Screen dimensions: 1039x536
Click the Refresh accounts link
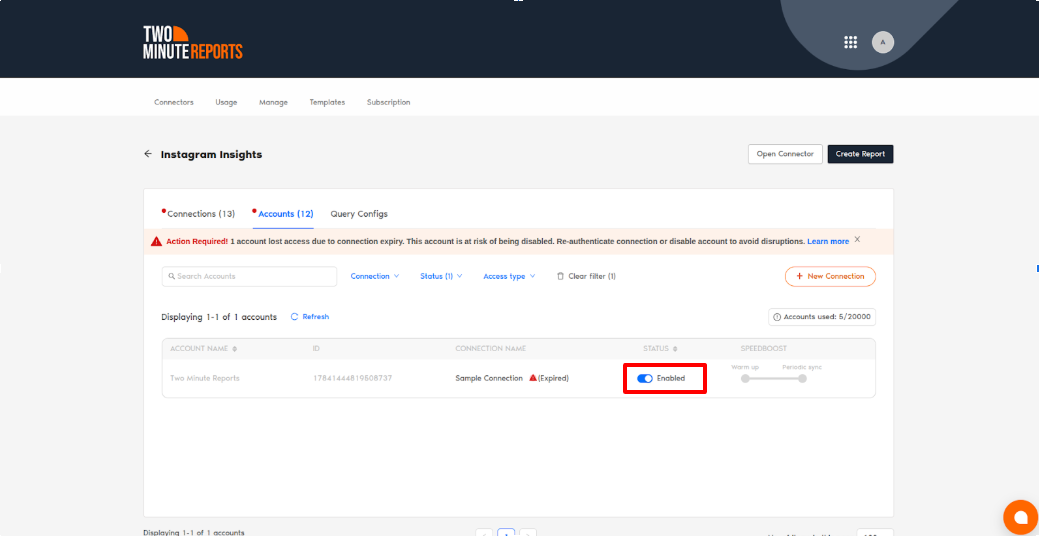309,317
